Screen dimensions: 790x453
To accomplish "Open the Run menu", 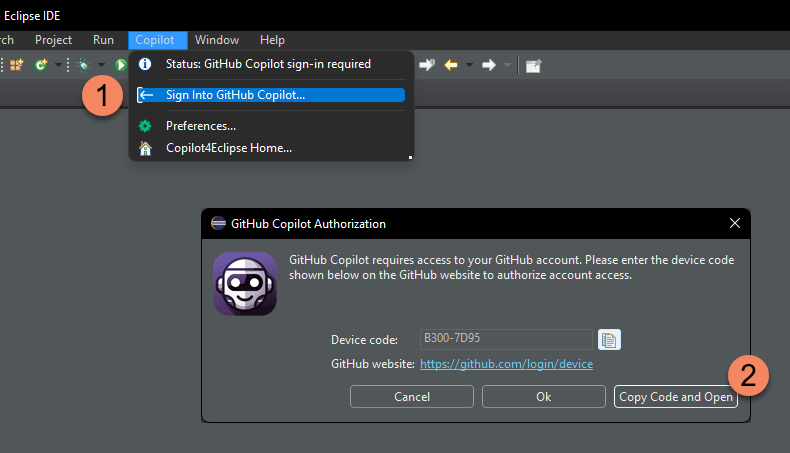I will tap(103, 40).
